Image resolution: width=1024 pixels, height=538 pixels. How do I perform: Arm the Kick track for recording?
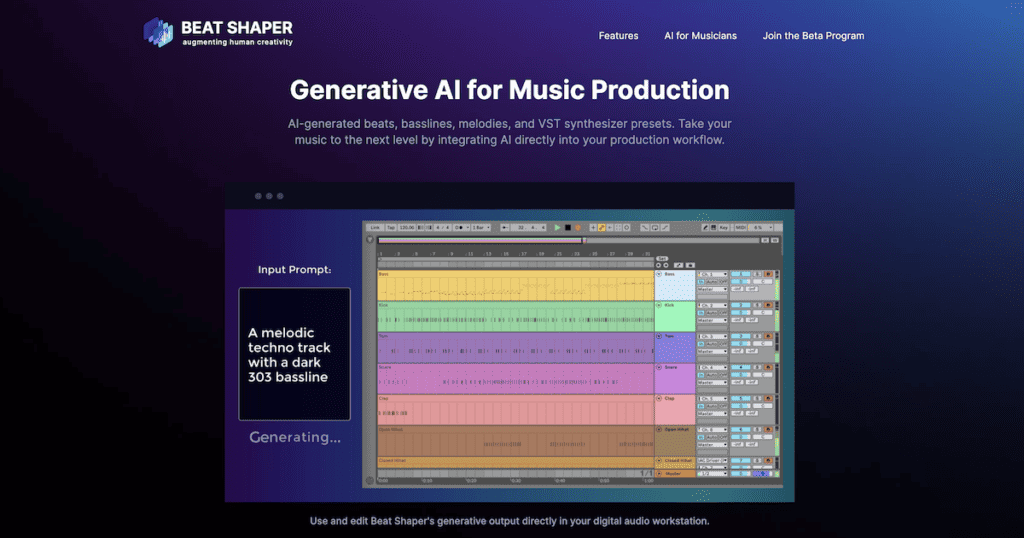point(768,305)
